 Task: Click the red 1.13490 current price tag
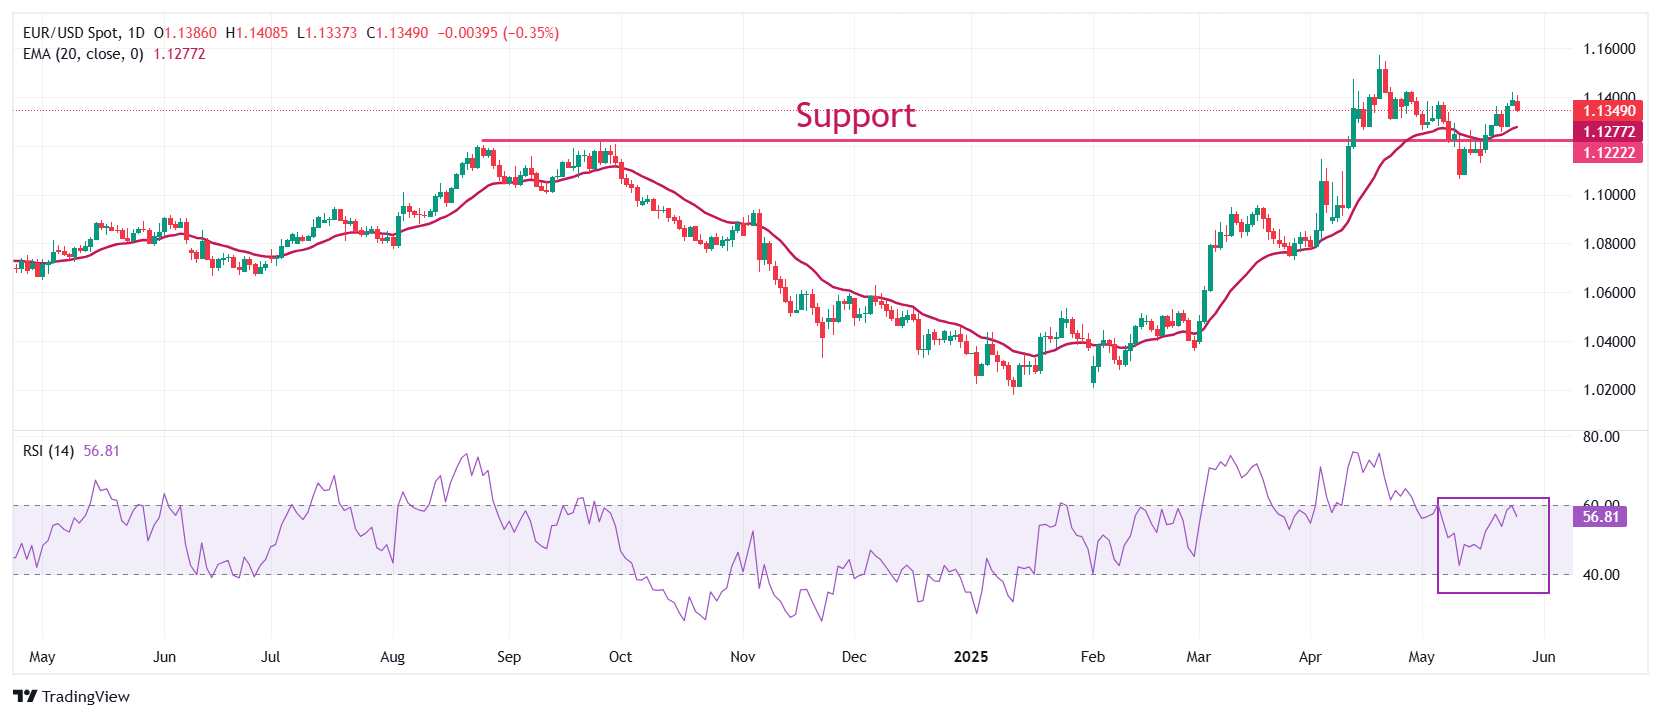point(1608,111)
